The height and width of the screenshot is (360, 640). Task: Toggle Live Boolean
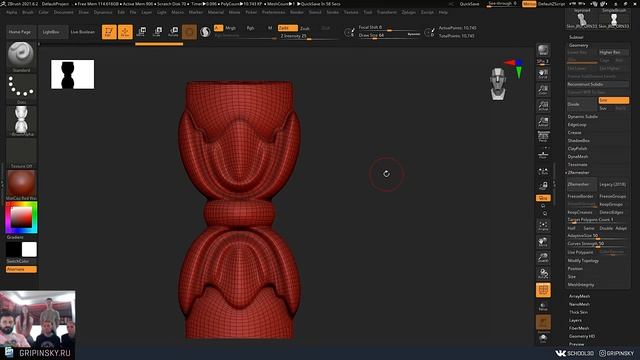[82, 32]
